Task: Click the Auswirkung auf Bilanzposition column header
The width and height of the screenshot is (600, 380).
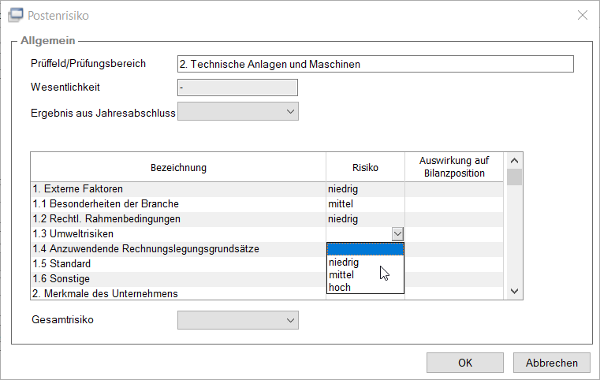Action: [454, 167]
